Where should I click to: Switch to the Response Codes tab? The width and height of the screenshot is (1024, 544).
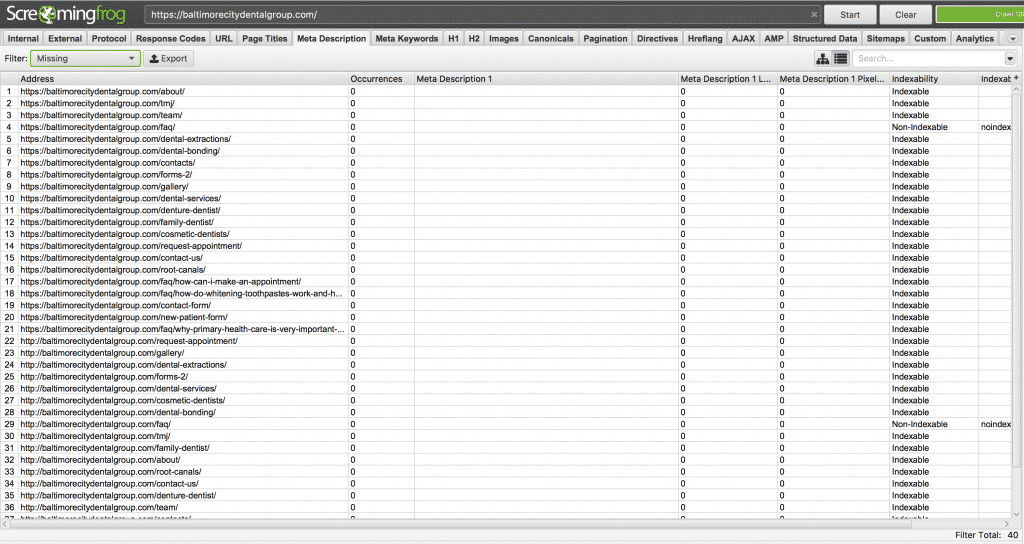171,39
